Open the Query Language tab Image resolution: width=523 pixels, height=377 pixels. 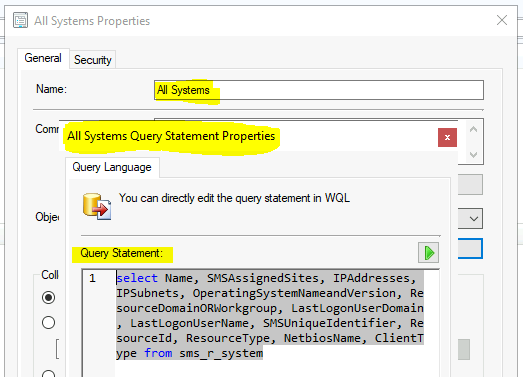112,167
